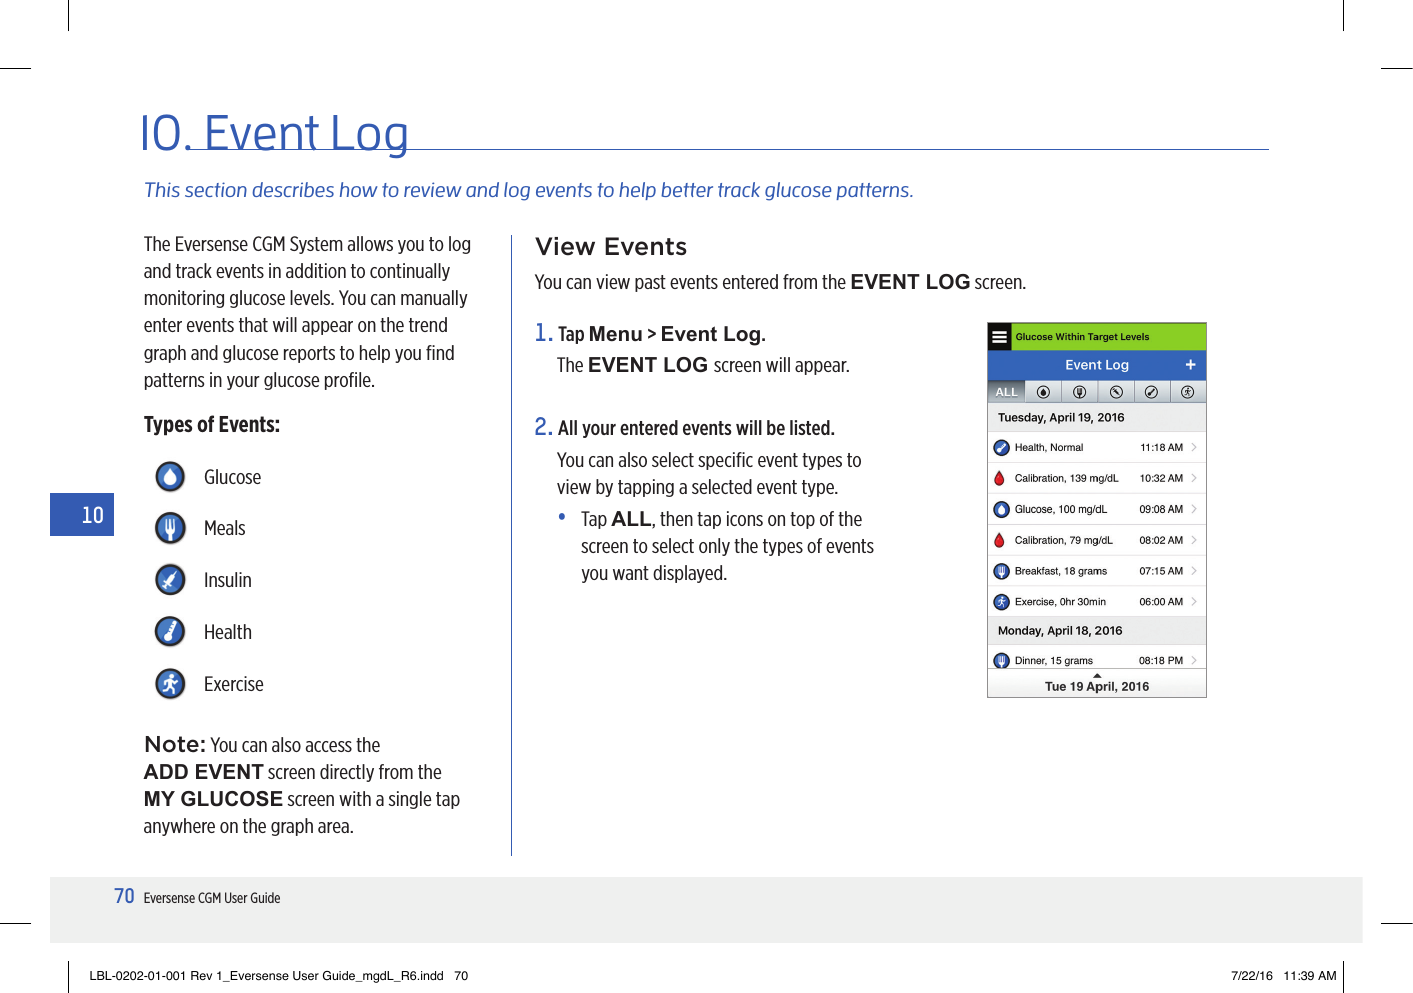Filter events by insulin syringe tab
This screenshot has height=993, width=1413.
1116,392
